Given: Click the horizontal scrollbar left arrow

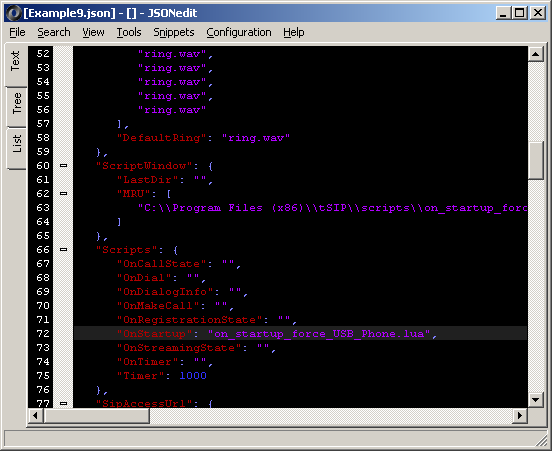Looking at the screenshot, I should point(35,416).
